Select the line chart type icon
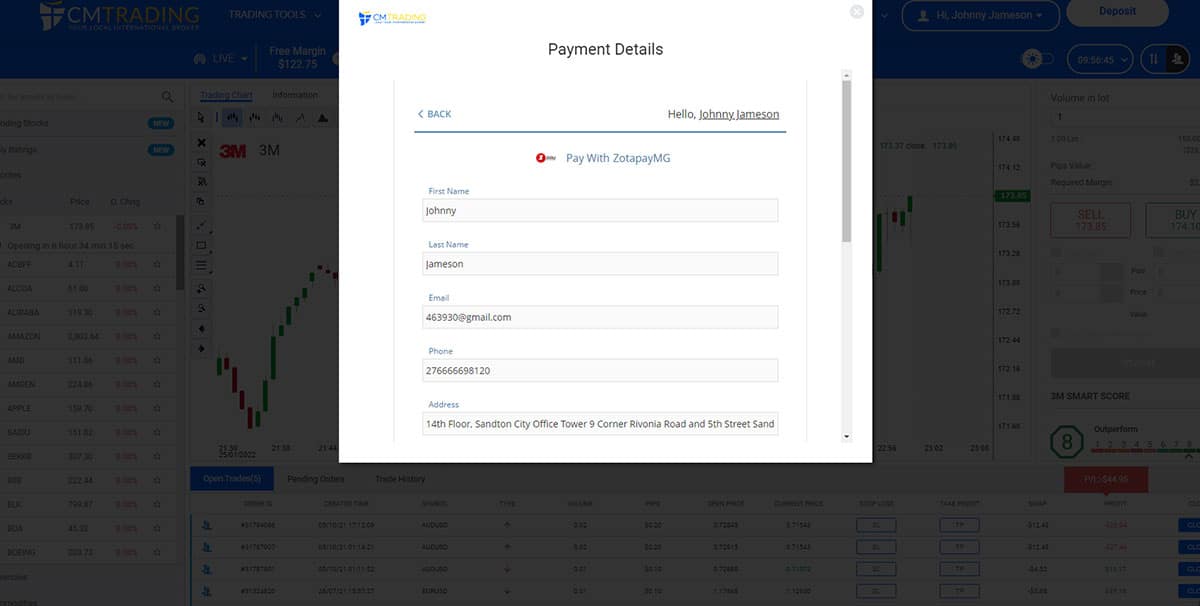Image resolution: width=1200 pixels, height=606 pixels. coord(301,118)
